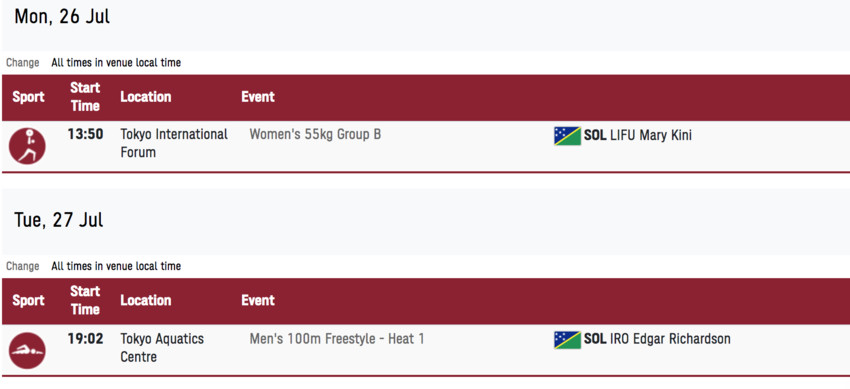Click Location header in Tuesday table
The width and height of the screenshot is (850, 389).
pyautogui.click(x=145, y=301)
